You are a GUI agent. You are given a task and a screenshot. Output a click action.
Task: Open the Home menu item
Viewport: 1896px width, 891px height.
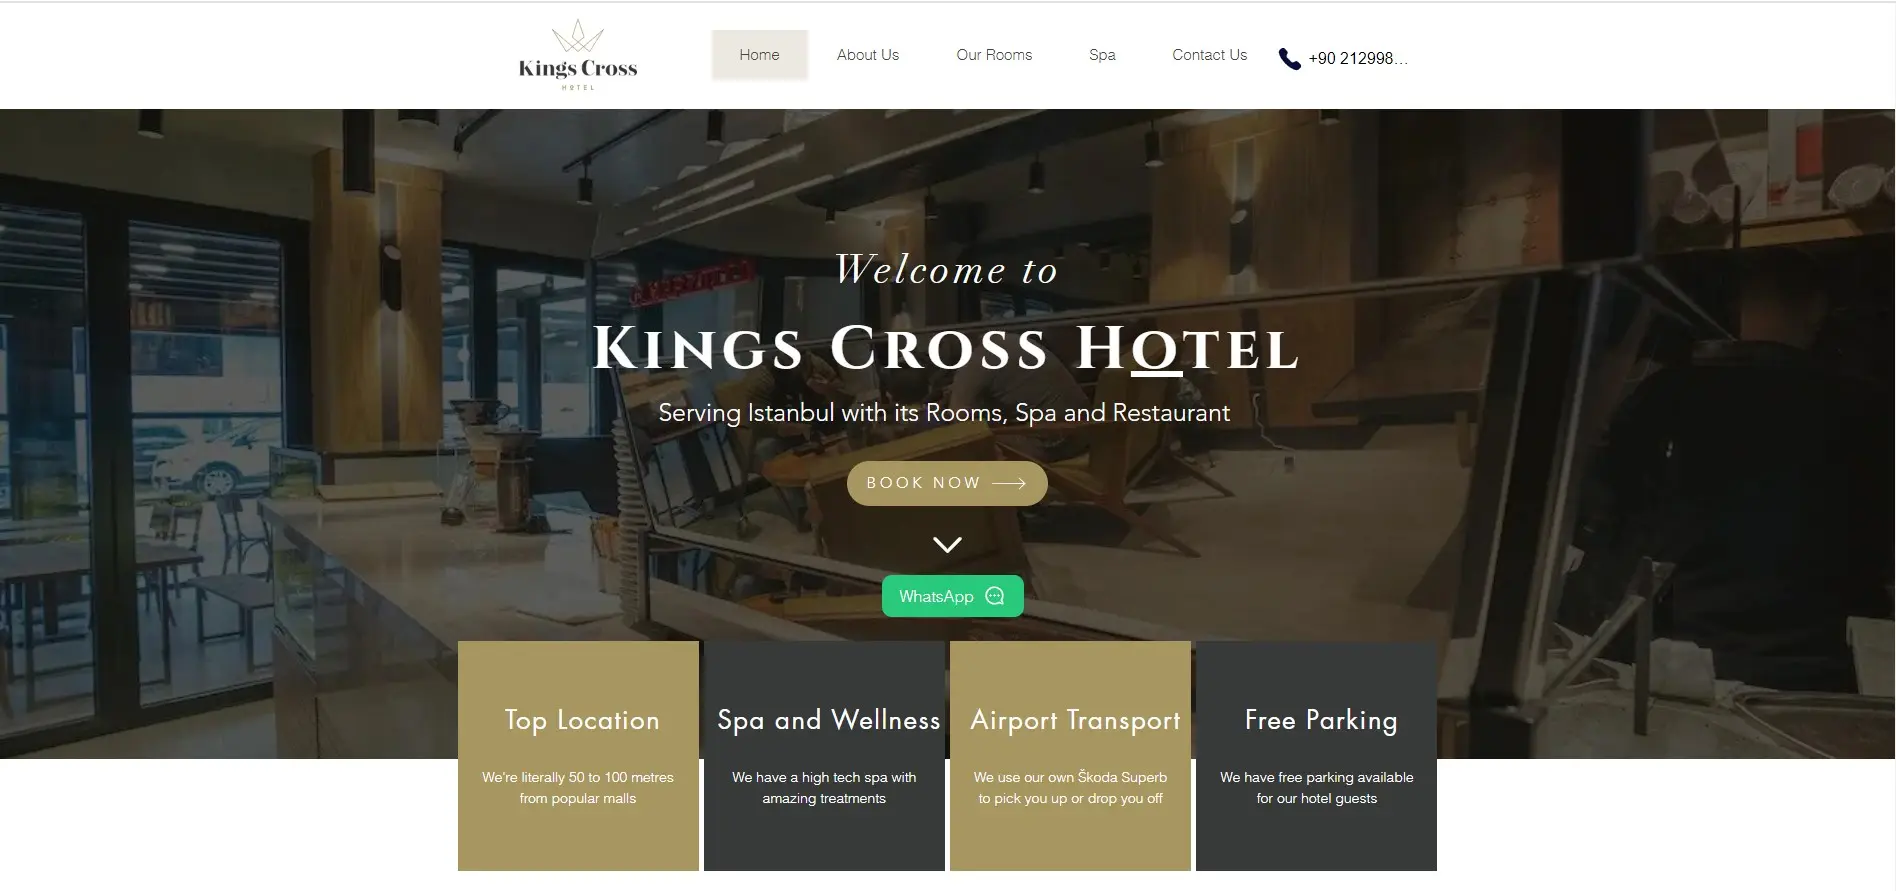[759, 55]
